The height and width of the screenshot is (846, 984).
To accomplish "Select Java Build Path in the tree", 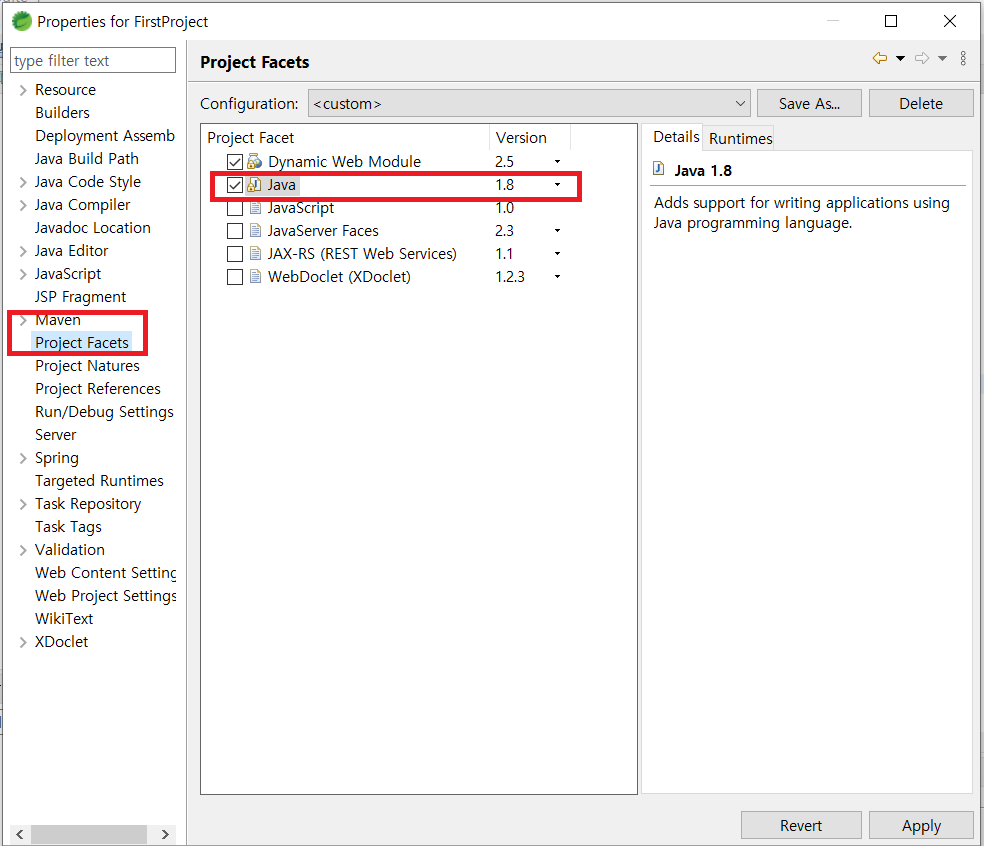I will pos(87,159).
